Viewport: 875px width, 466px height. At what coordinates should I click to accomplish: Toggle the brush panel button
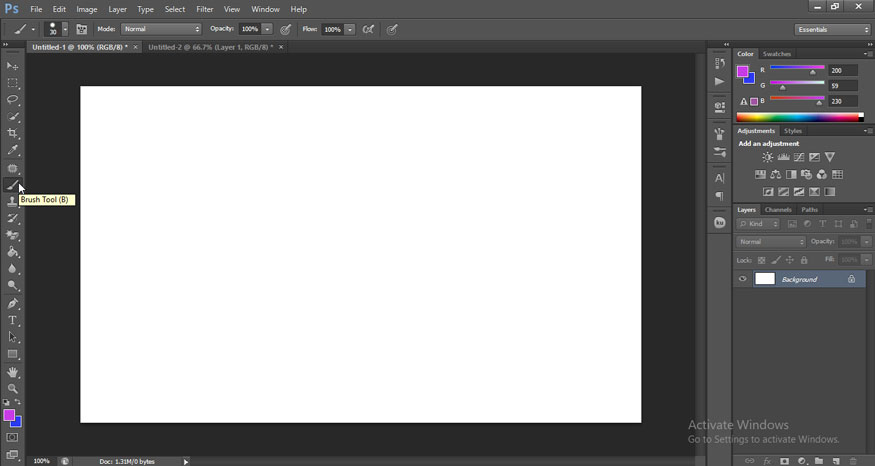click(81, 29)
